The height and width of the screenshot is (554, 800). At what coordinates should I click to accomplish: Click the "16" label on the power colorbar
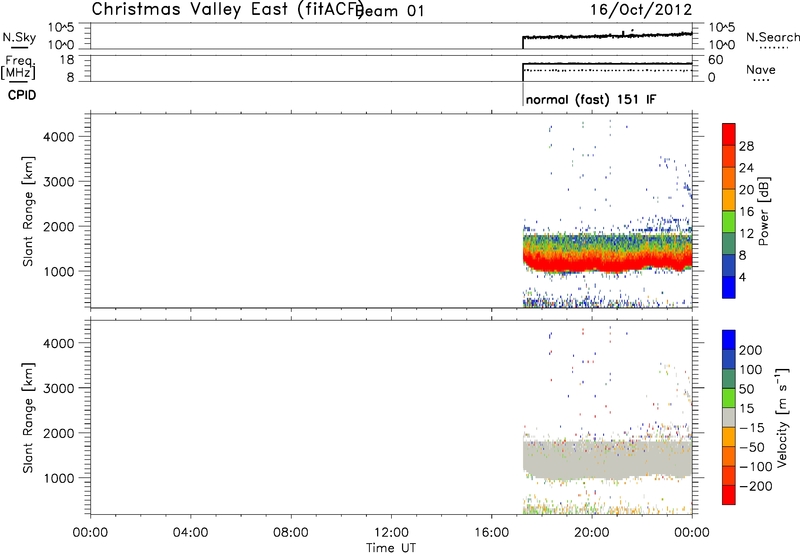(746, 211)
